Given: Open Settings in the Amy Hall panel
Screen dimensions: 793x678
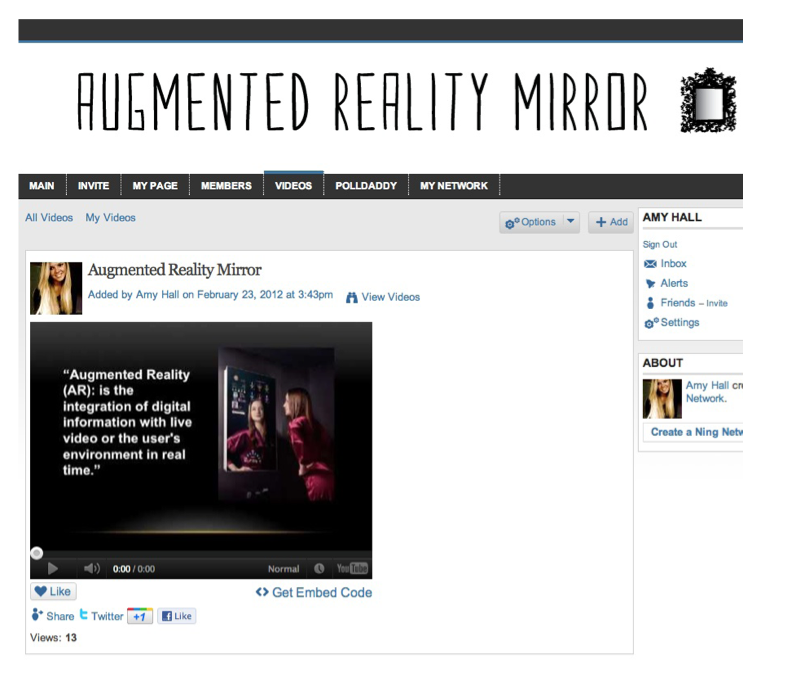Looking at the screenshot, I should coord(679,323).
